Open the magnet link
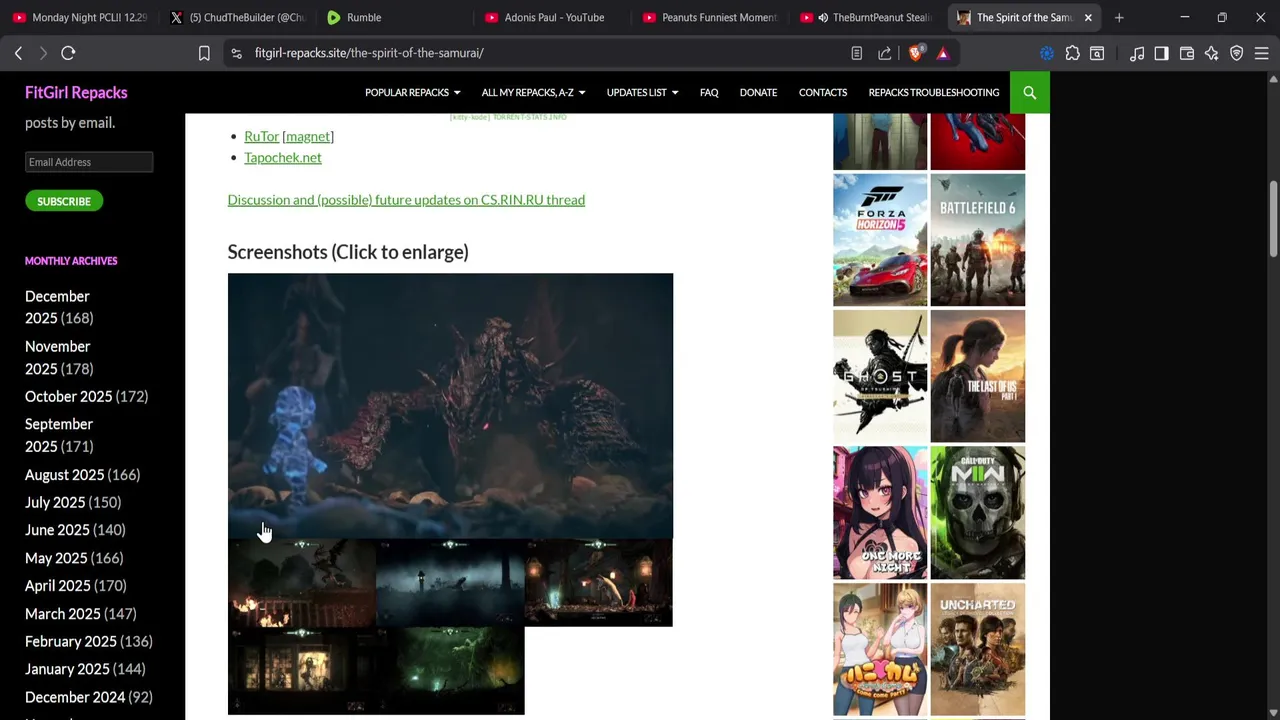 point(308,136)
